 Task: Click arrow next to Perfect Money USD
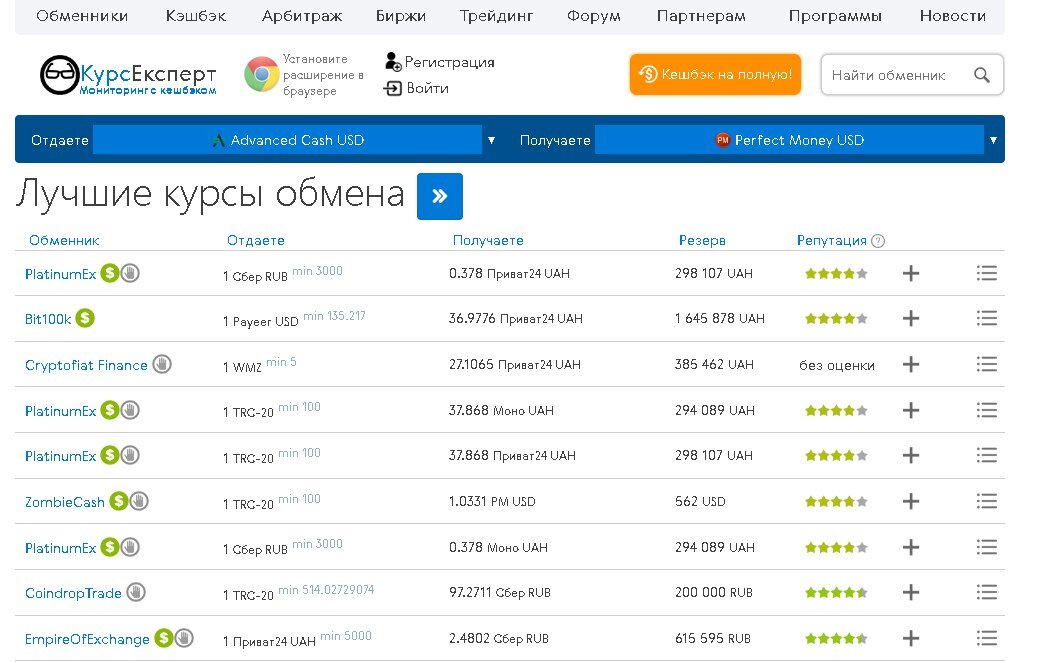[x=993, y=140]
